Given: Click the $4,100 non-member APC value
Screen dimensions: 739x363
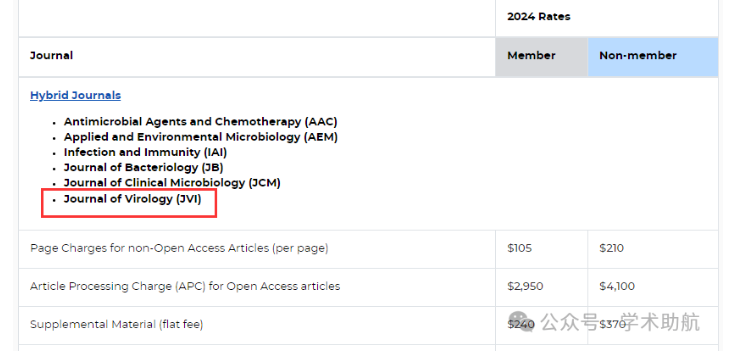Looking at the screenshot, I should point(617,286).
